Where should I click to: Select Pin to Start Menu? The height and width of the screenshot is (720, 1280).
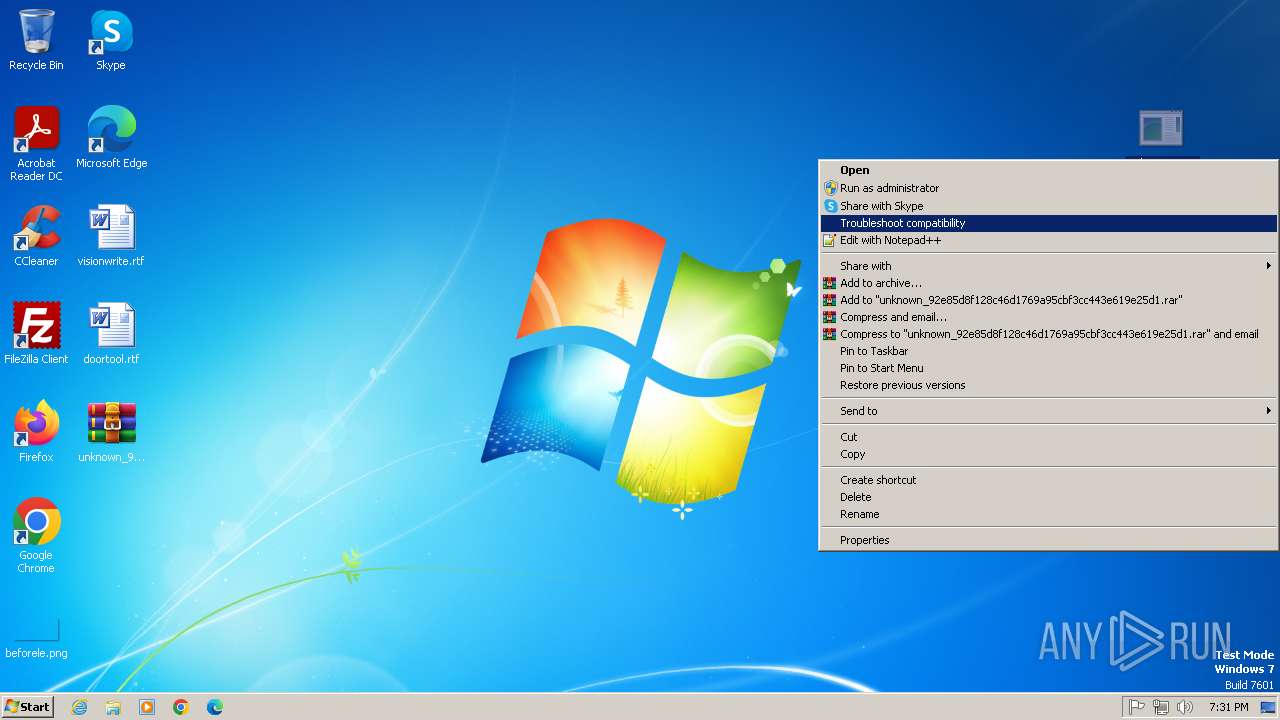1048,368
